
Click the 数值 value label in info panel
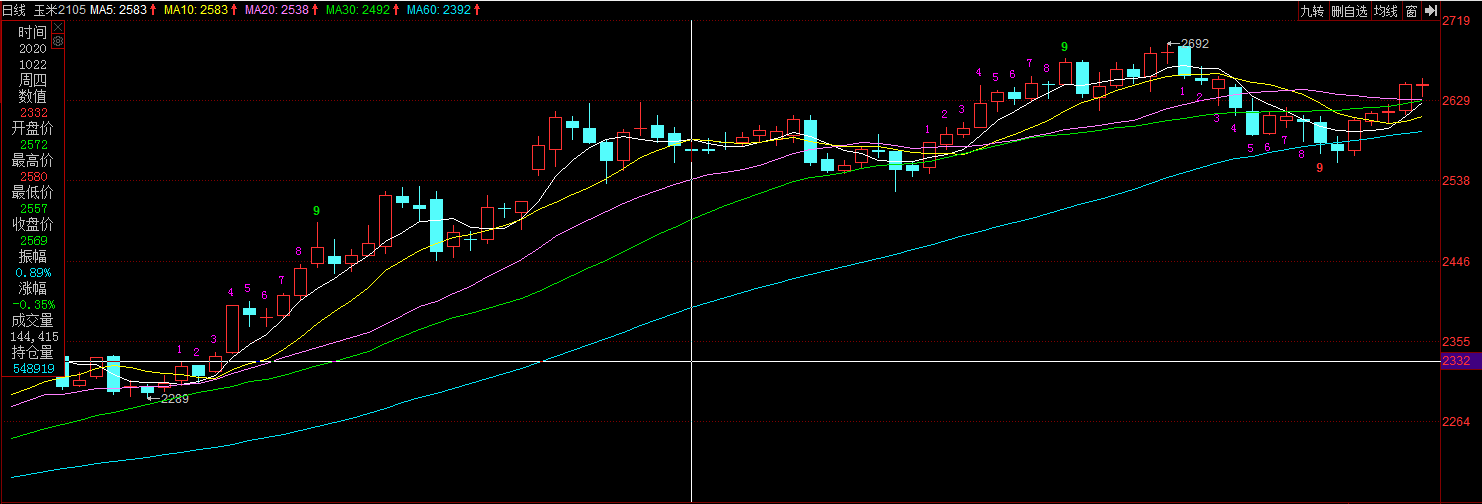click(33, 96)
